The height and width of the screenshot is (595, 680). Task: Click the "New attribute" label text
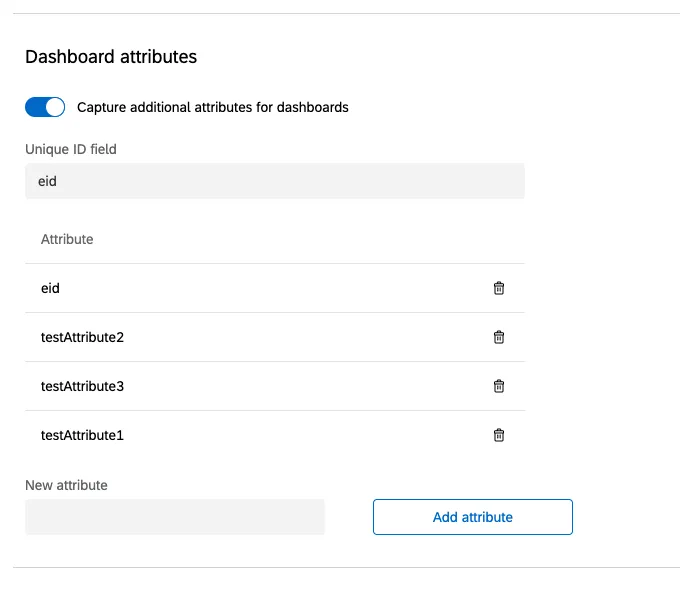(66, 485)
